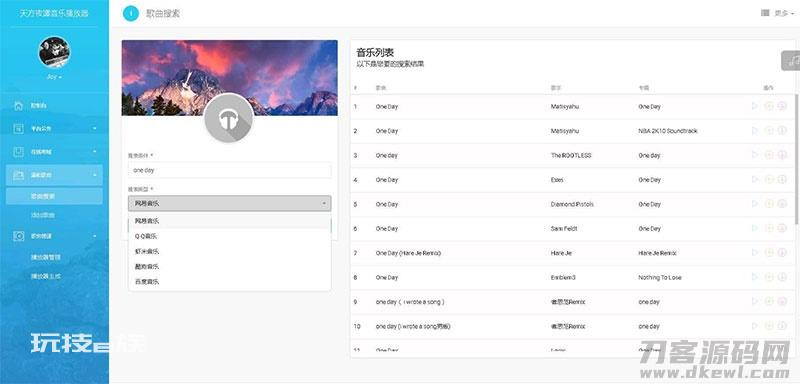Choose 酷狗音乐 from the dropdown list
Viewport: 800px width, 384px height.
(229, 266)
